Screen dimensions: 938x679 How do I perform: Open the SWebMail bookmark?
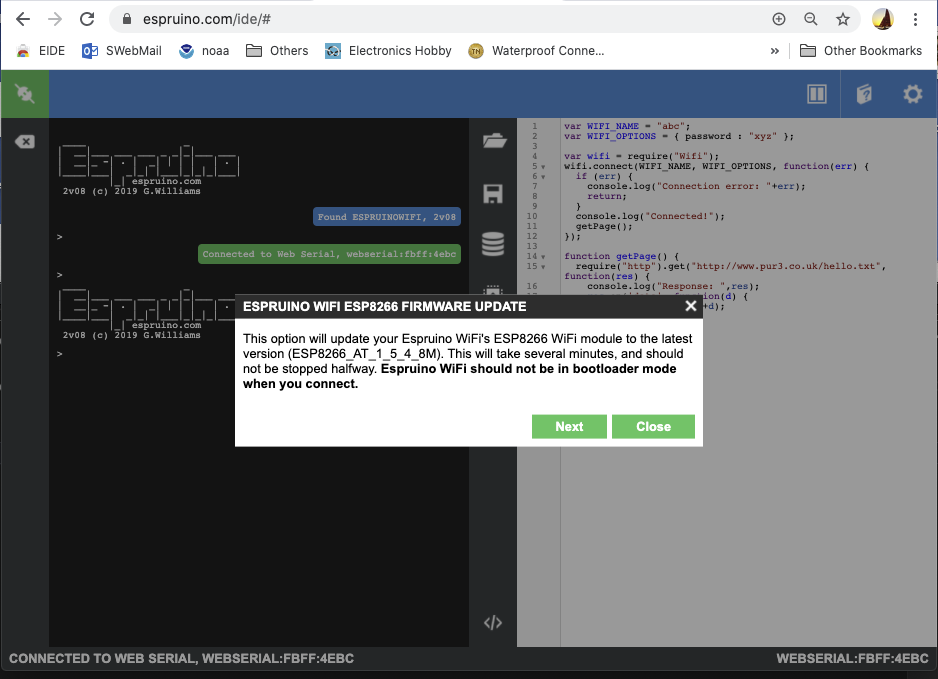tap(121, 51)
